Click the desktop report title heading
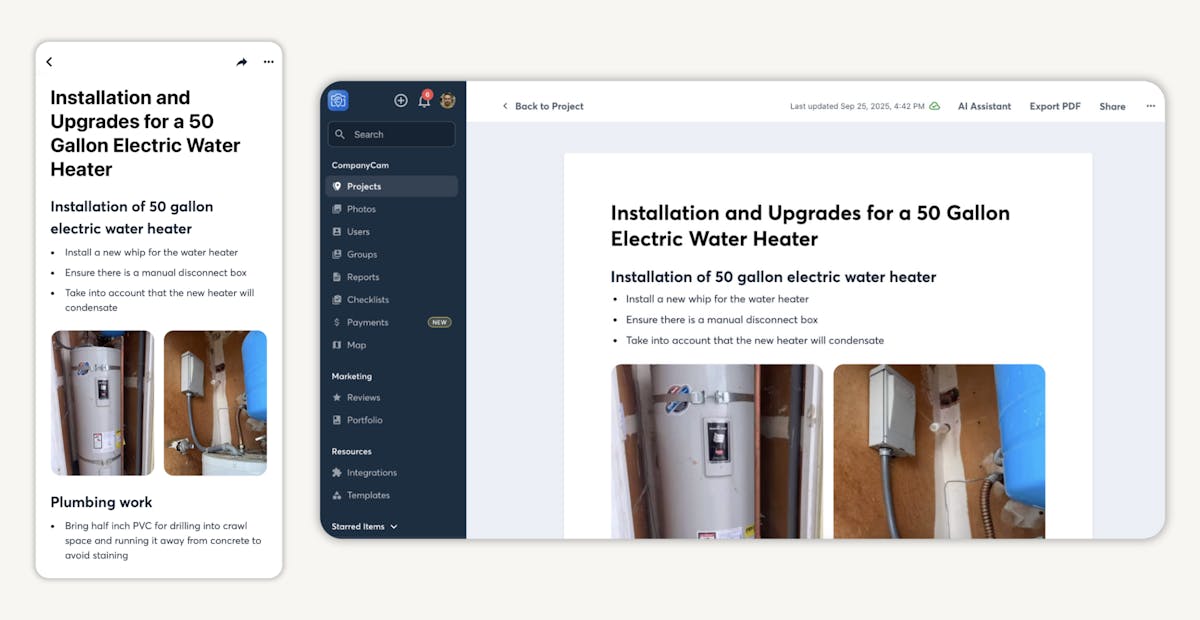 [x=810, y=226]
